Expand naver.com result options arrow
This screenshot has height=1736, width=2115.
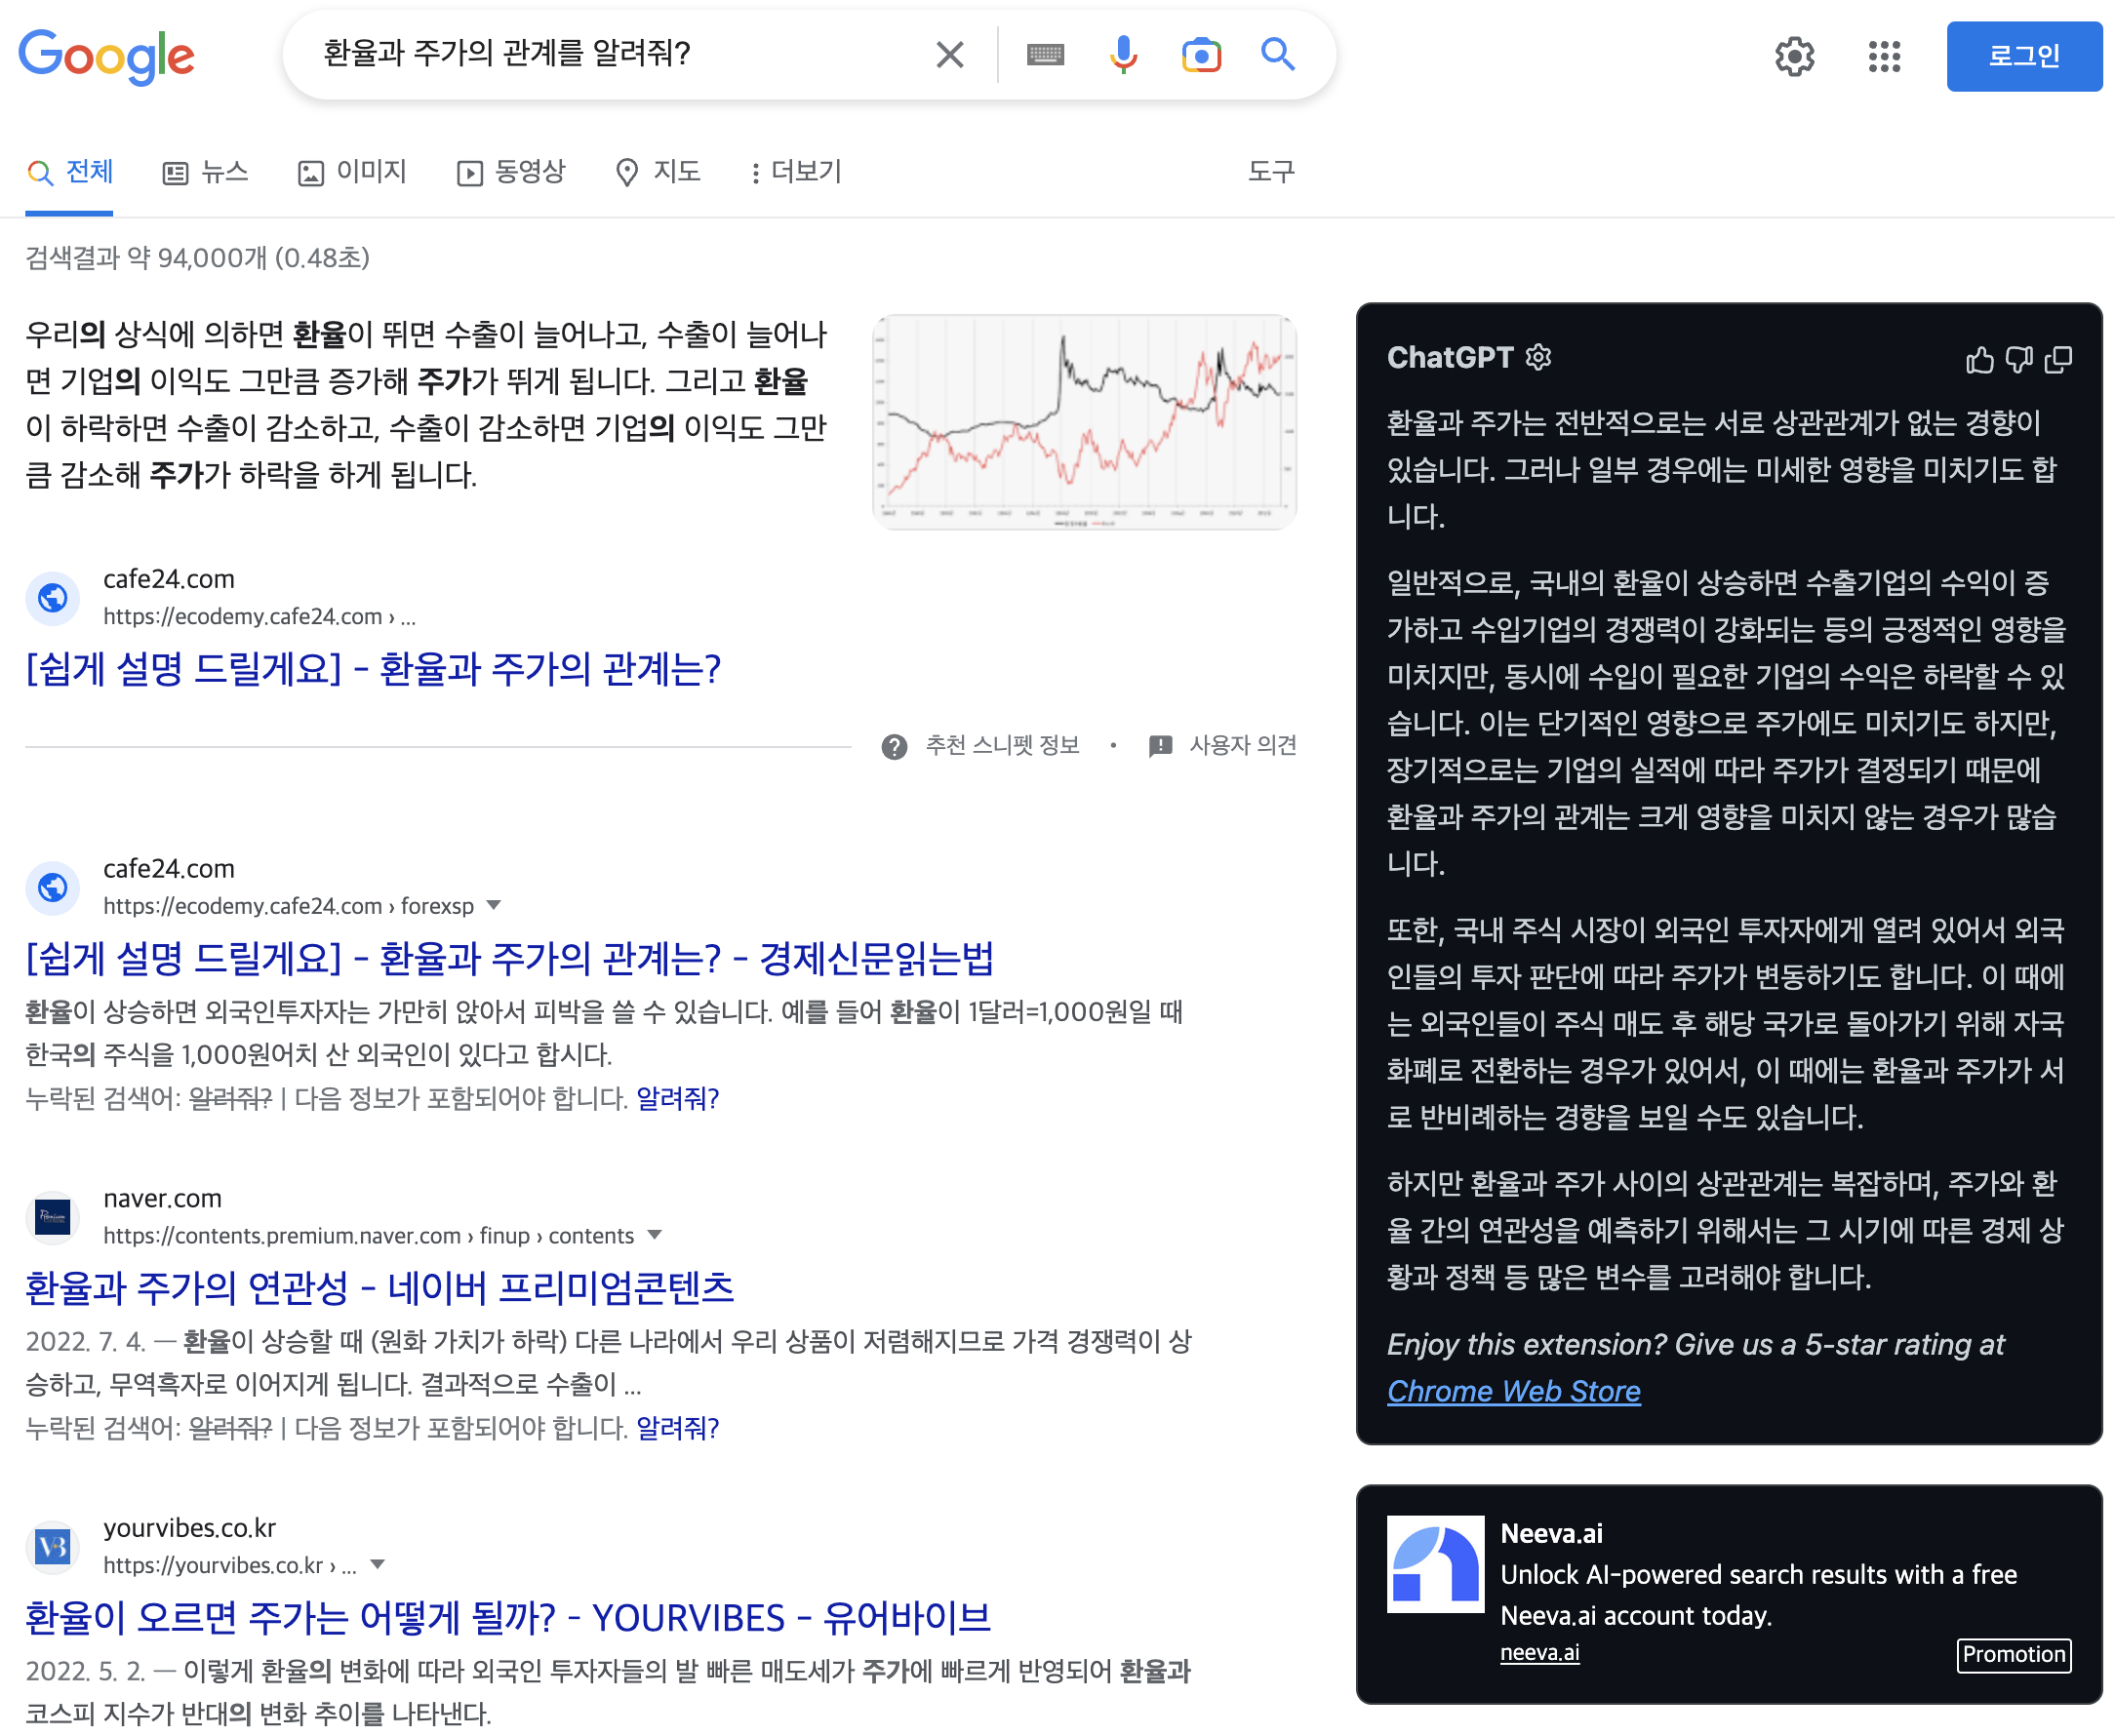coord(654,1234)
